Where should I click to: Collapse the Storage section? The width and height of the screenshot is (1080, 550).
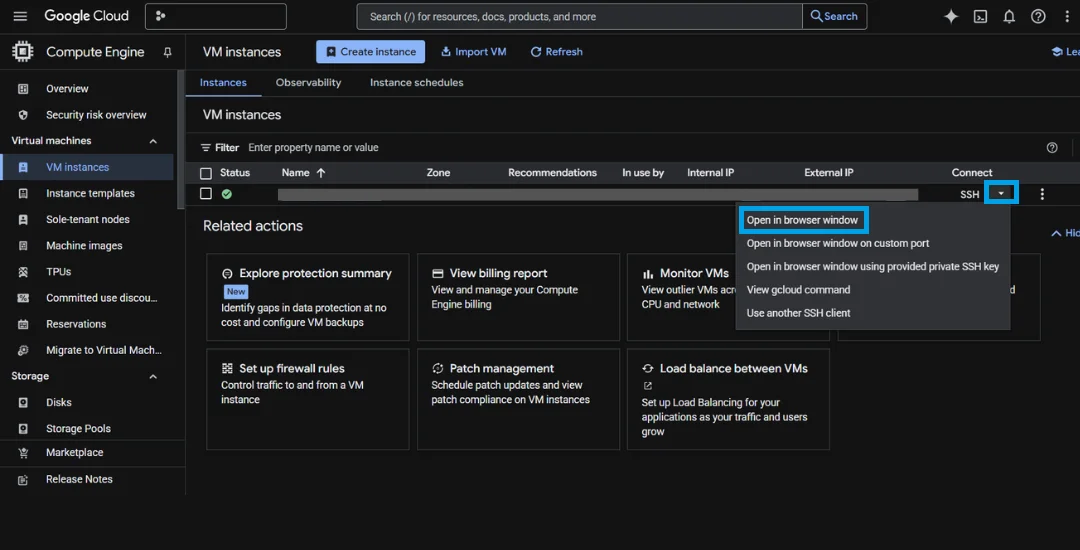(x=153, y=377)
